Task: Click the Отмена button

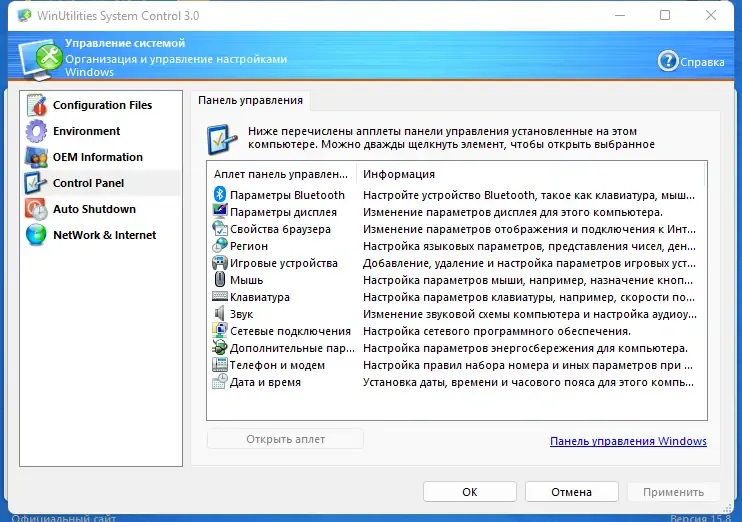Action: [x=571, y=492]
